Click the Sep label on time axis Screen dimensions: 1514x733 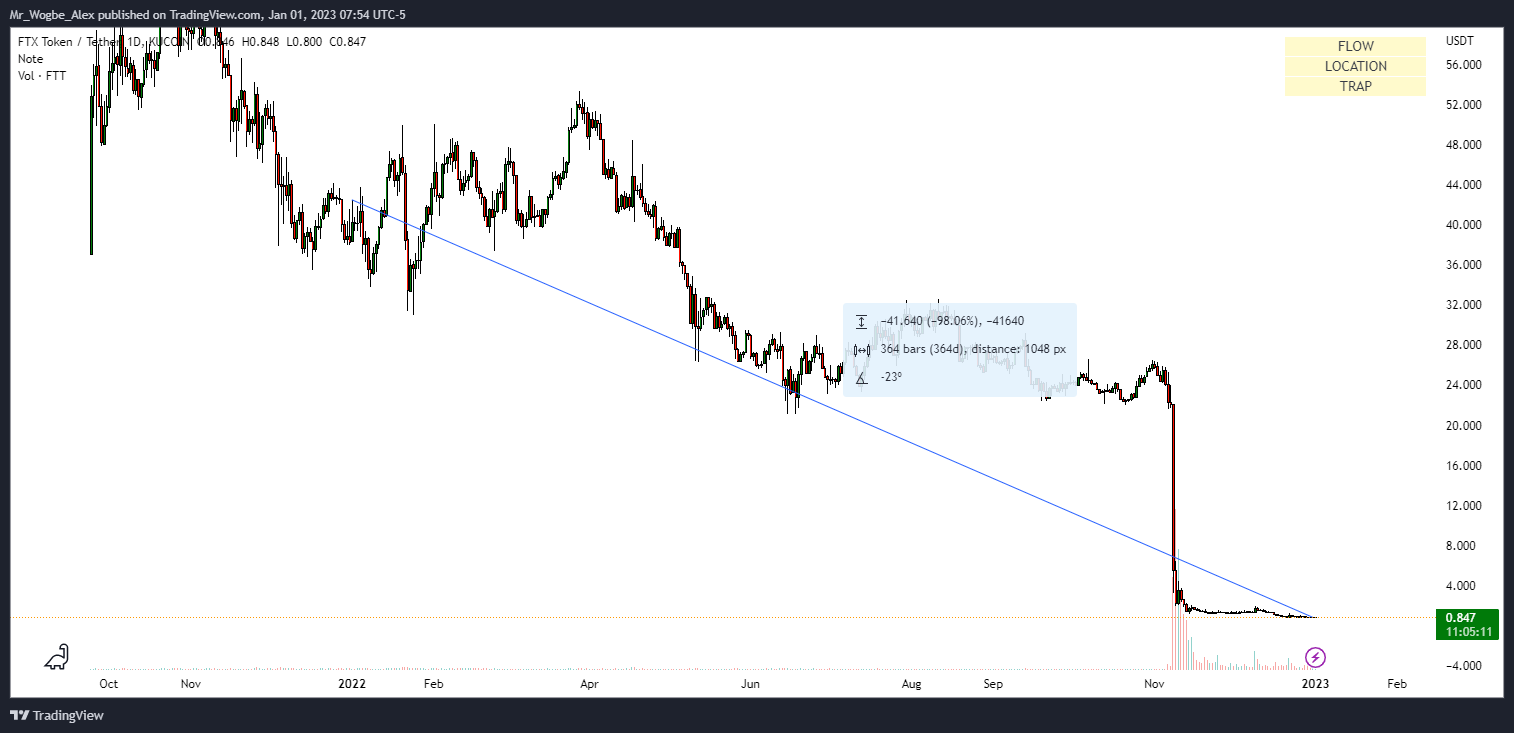tap(993, 684)
